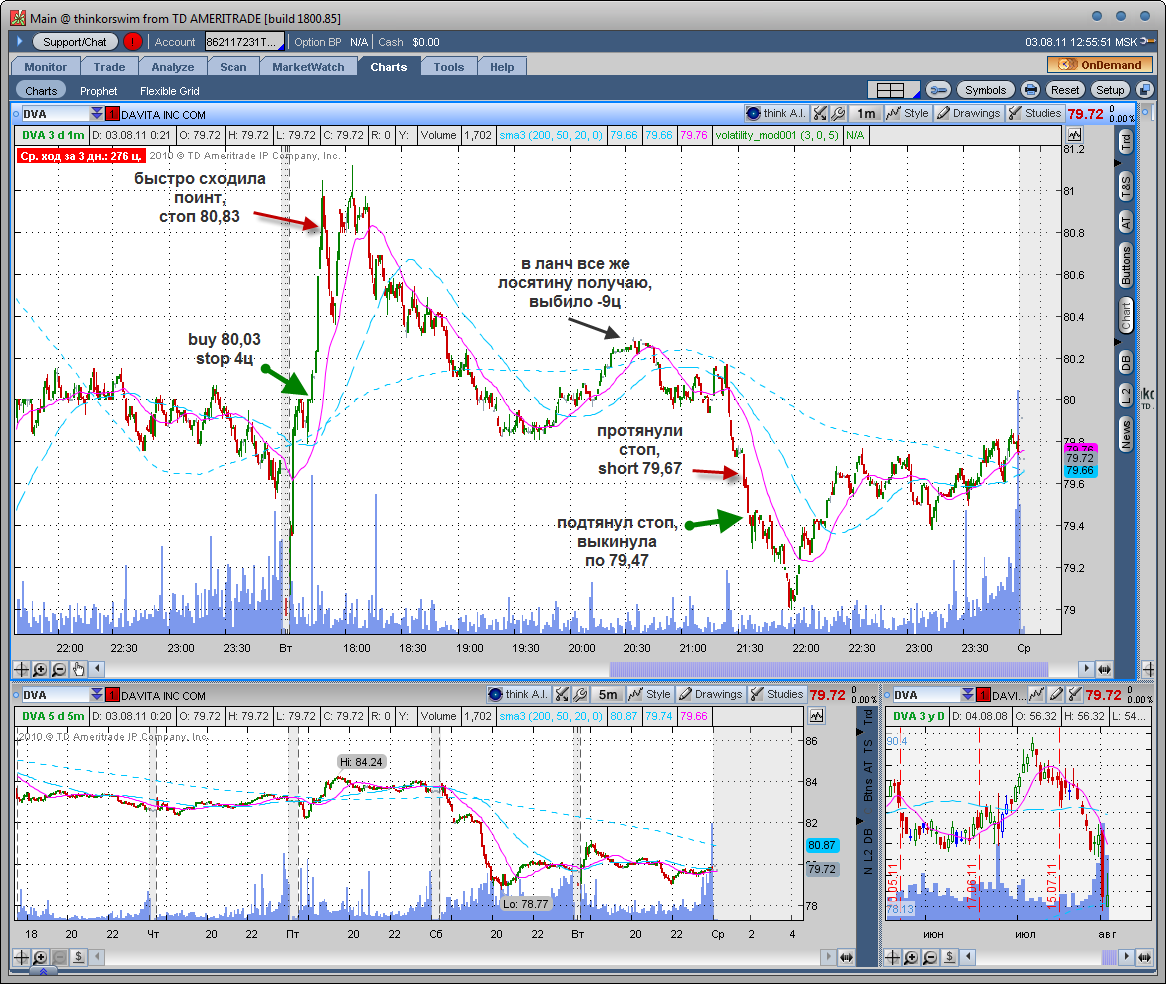The image size is (1166, 984).
Task: Select the pan hand tool
Action: (x=78, y=669)
